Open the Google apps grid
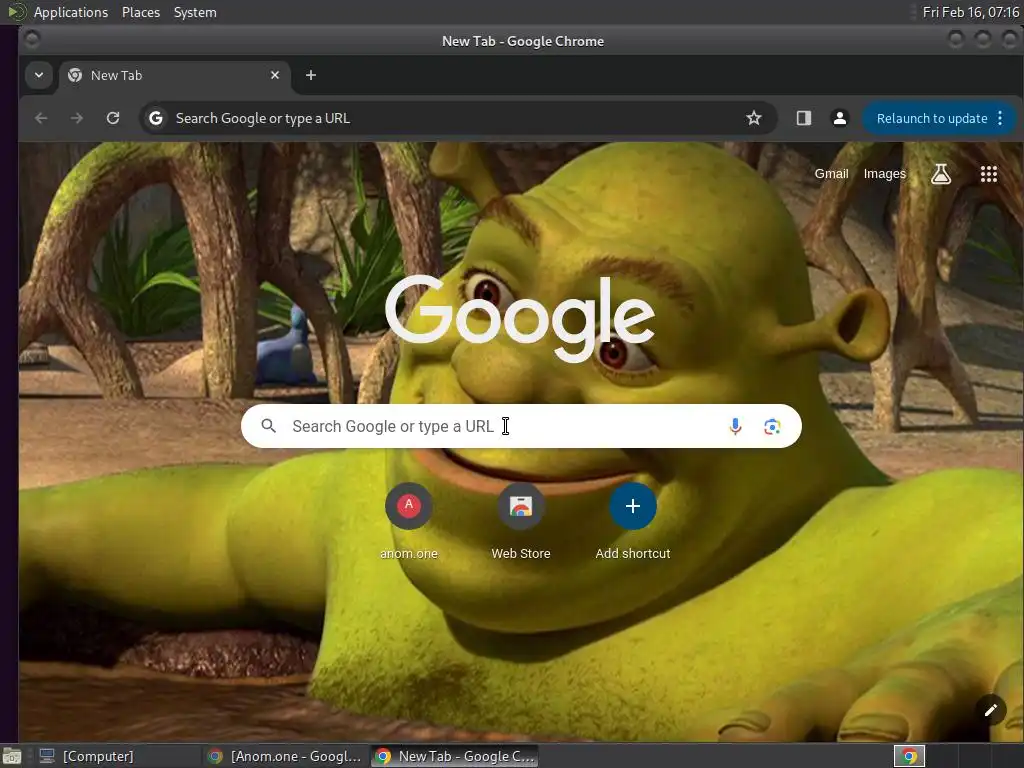 pyautogui.click(x=989, y=174)
